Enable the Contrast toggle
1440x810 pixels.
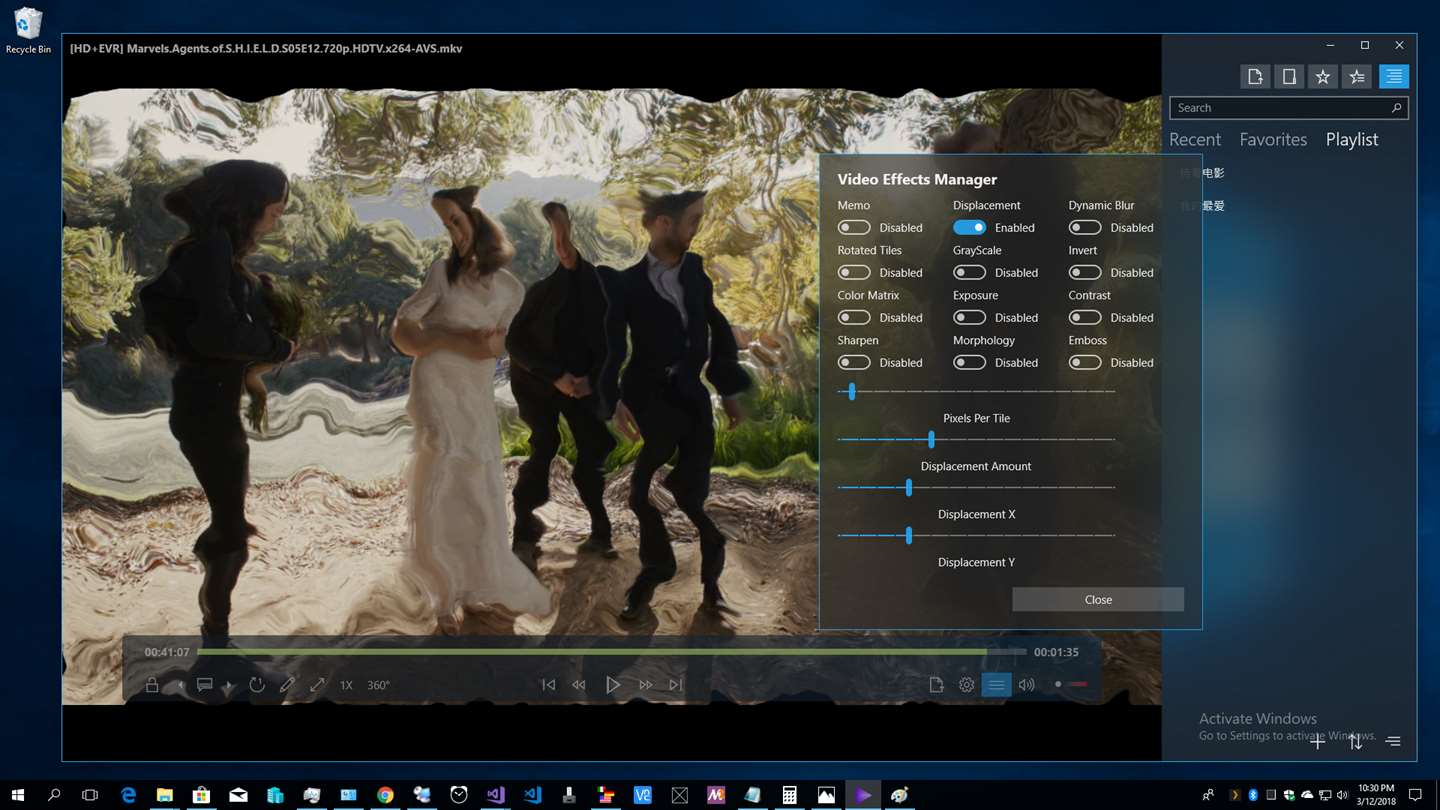(x=1085, y=318)
